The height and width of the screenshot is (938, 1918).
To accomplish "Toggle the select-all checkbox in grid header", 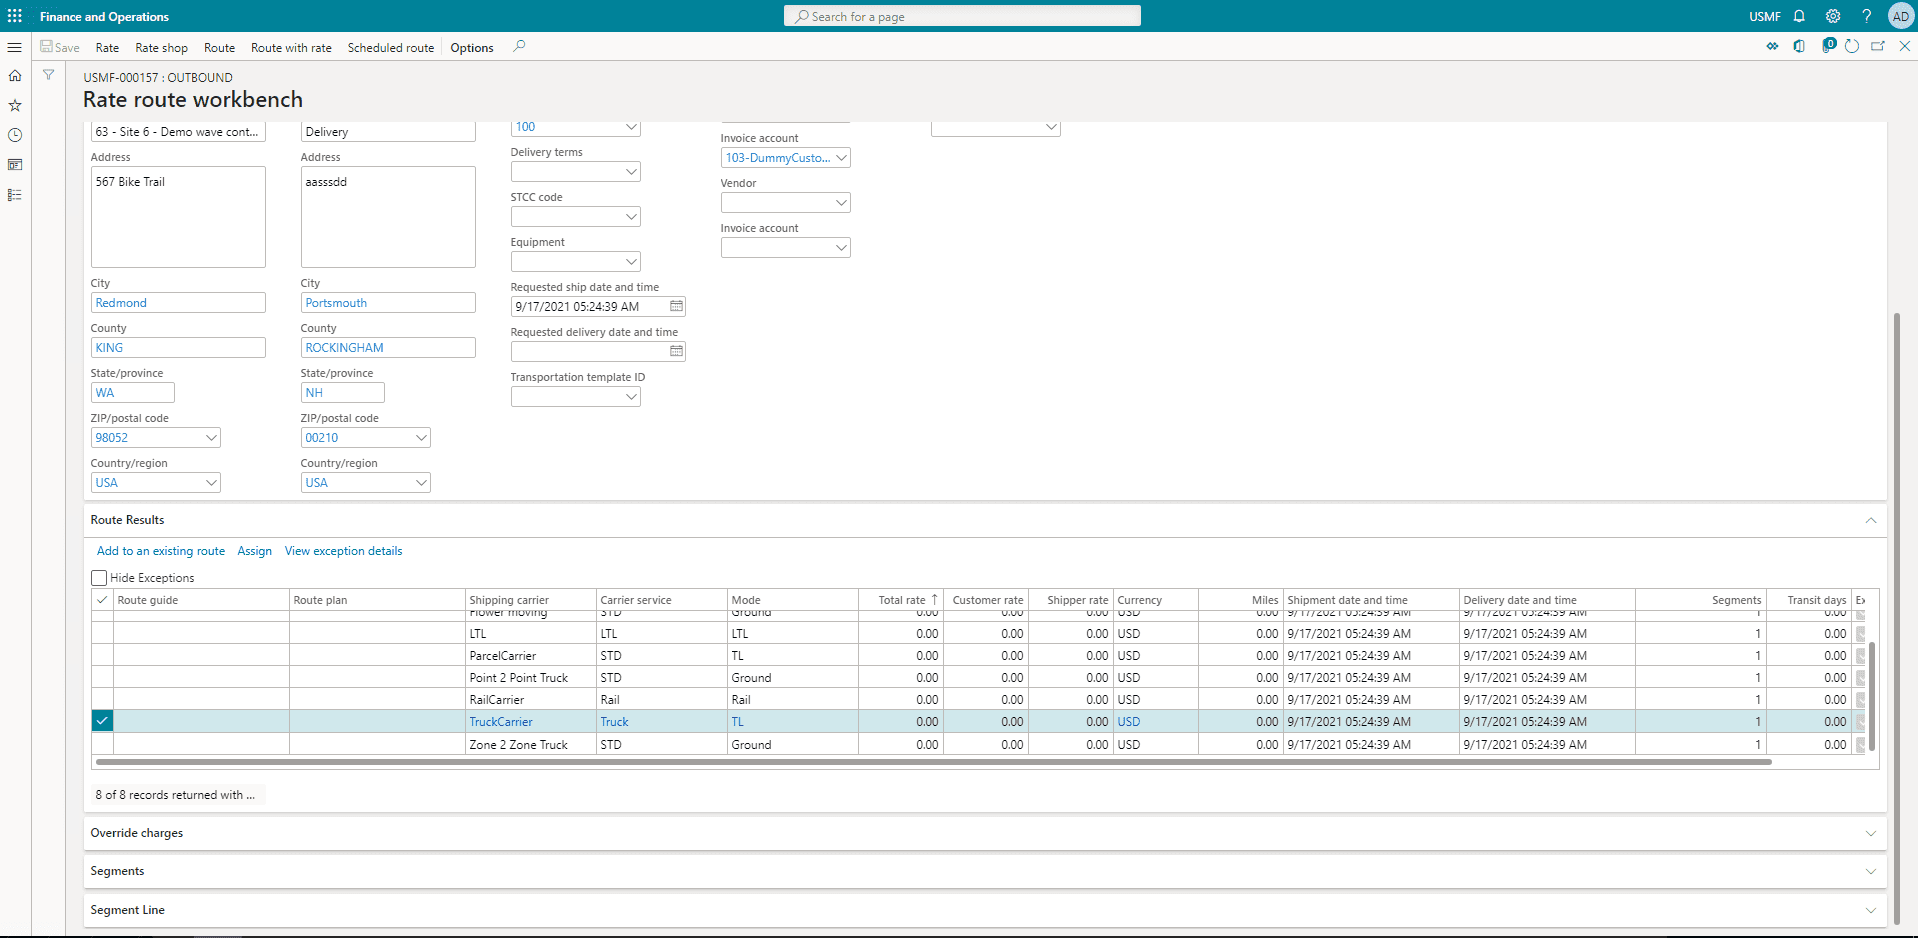I will [x=102, y=600].
